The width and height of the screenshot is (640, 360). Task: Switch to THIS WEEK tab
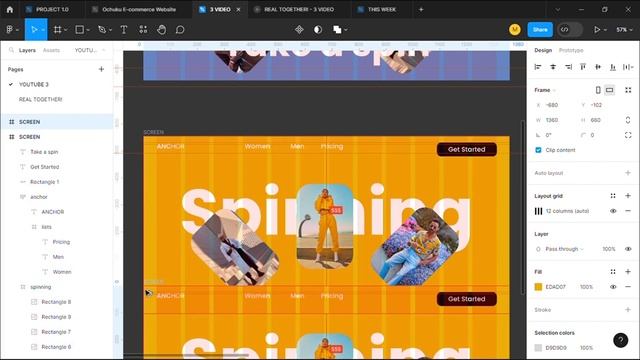click(x=381, y=9)
